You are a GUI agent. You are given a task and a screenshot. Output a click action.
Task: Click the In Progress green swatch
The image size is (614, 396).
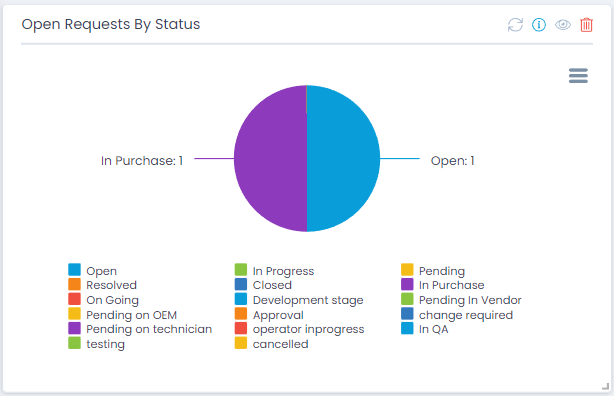click(241, 270)
